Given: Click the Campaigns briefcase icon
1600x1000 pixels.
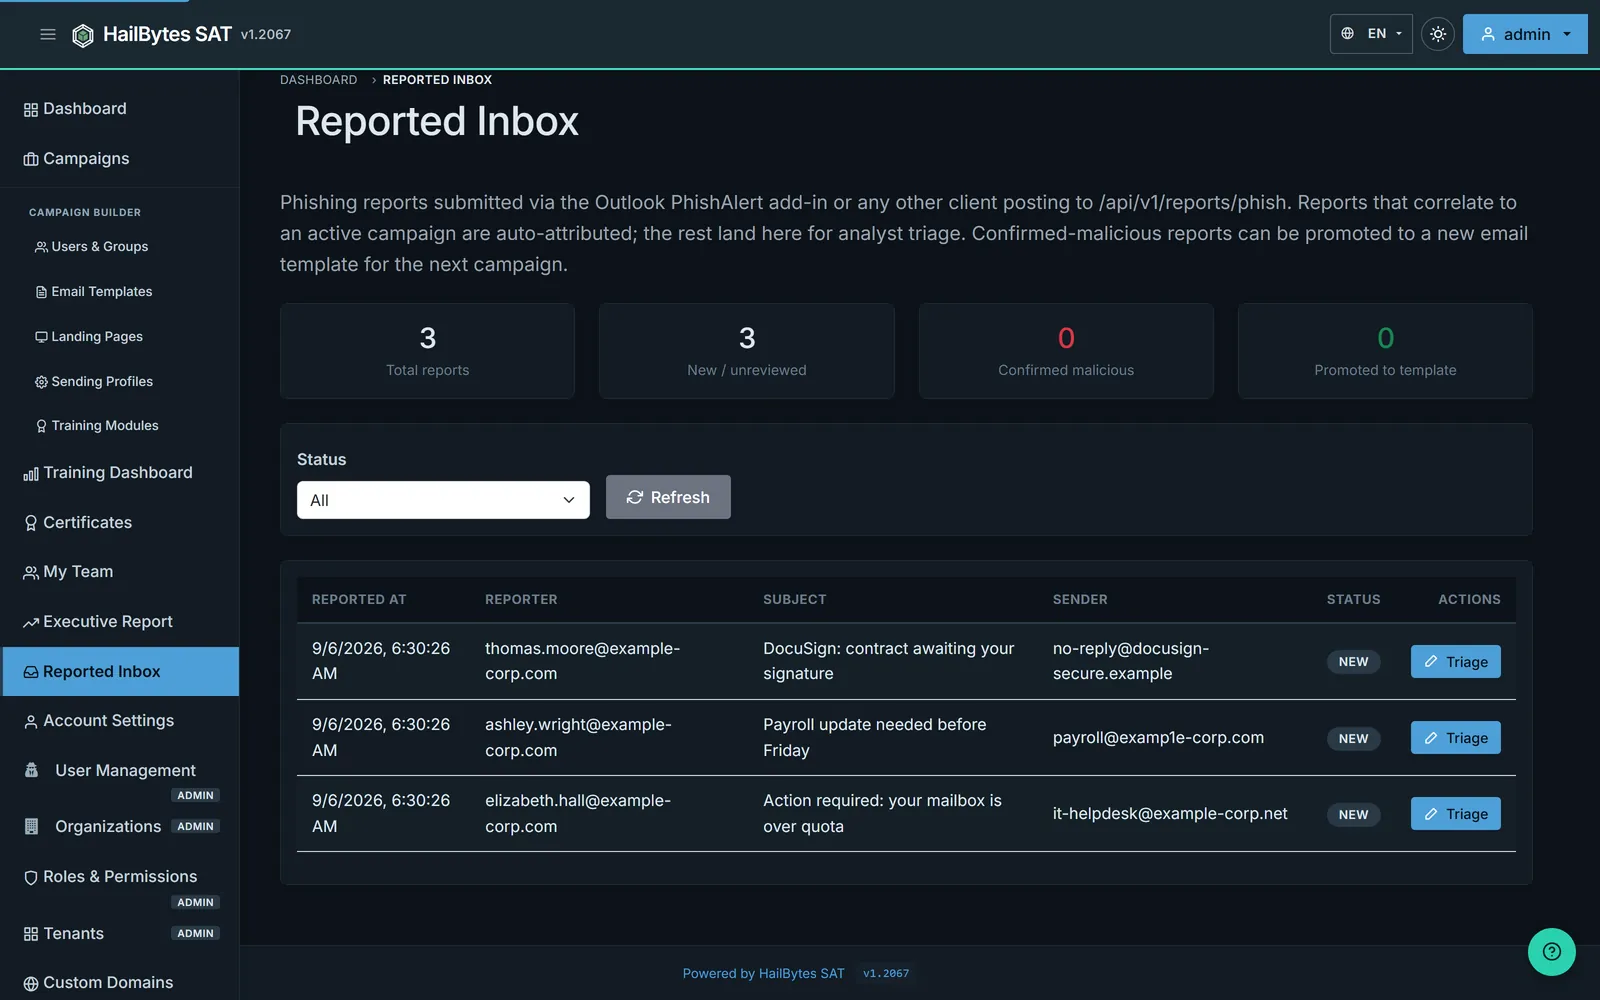Looking at the screenshot, I should pos(31,160).
